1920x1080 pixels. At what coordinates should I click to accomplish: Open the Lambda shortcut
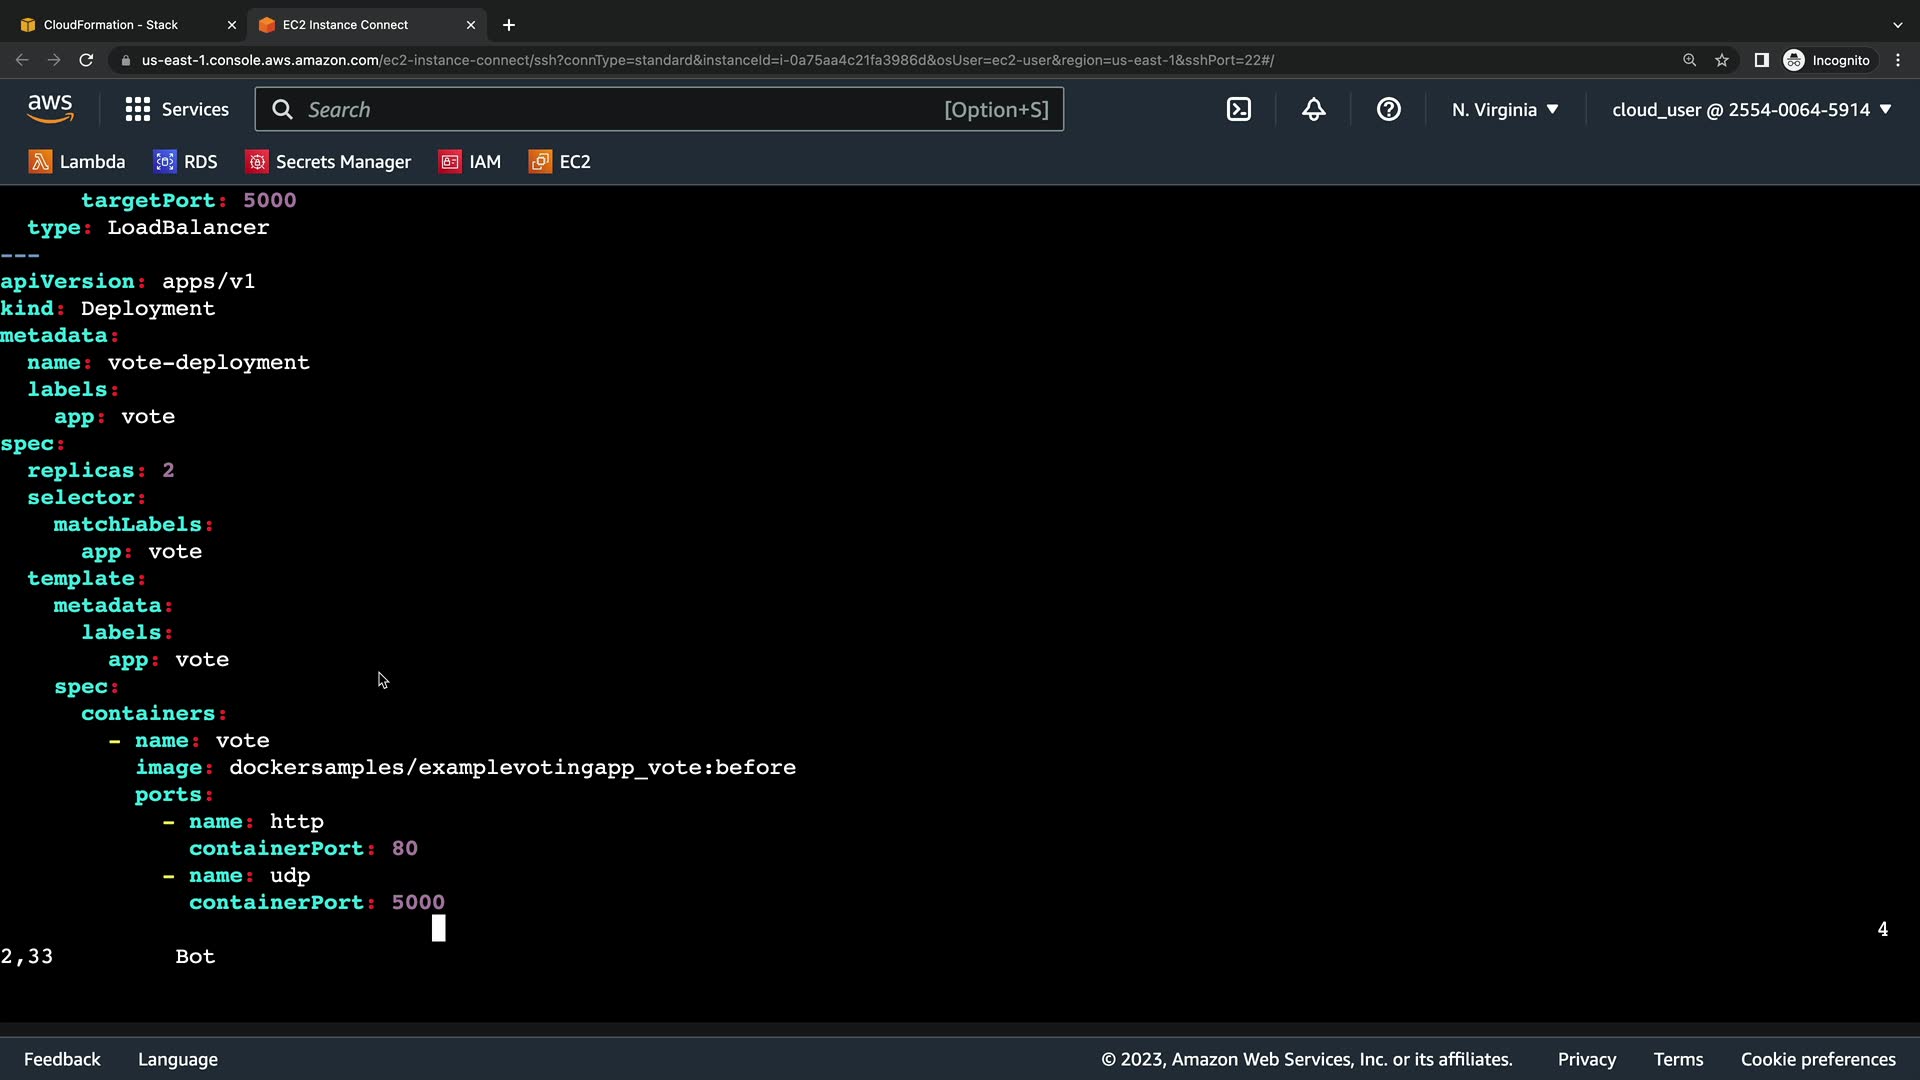coord(77,162)
